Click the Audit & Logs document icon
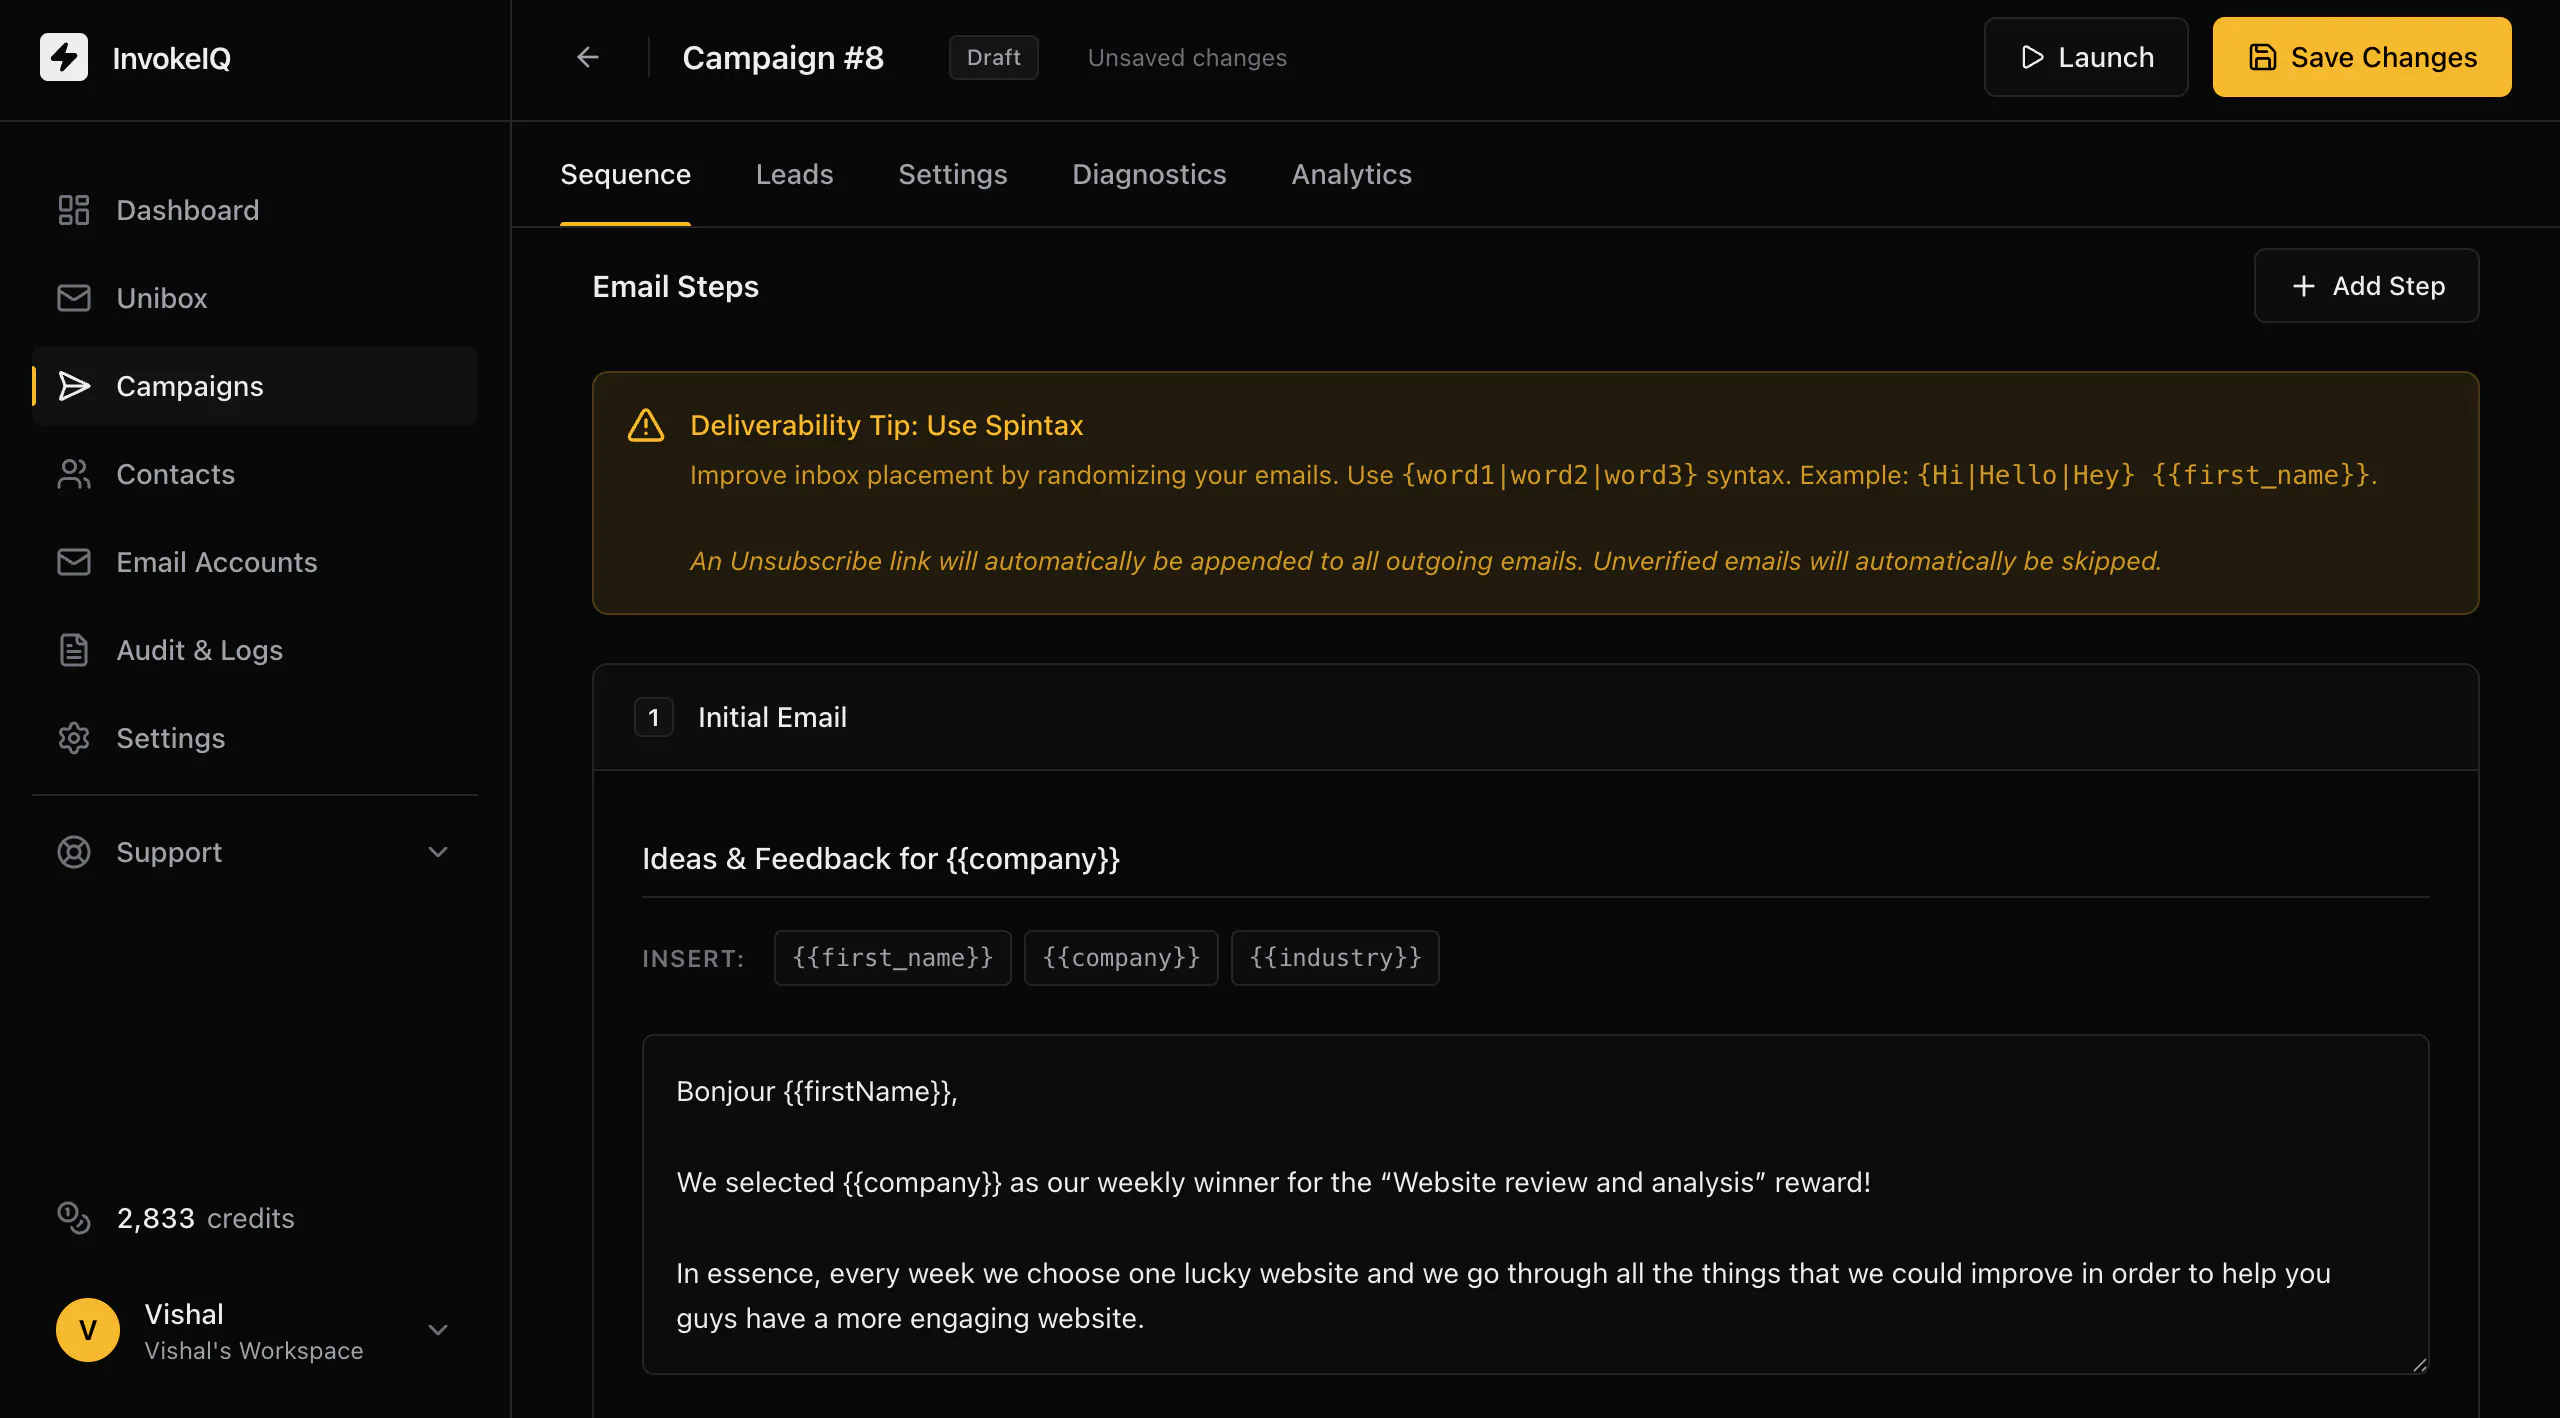This screenshot has height=1418, width=2560. point(74,650)
